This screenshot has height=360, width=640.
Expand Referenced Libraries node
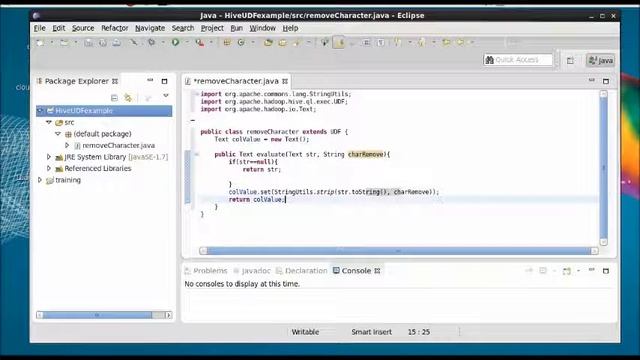(49, 168)
